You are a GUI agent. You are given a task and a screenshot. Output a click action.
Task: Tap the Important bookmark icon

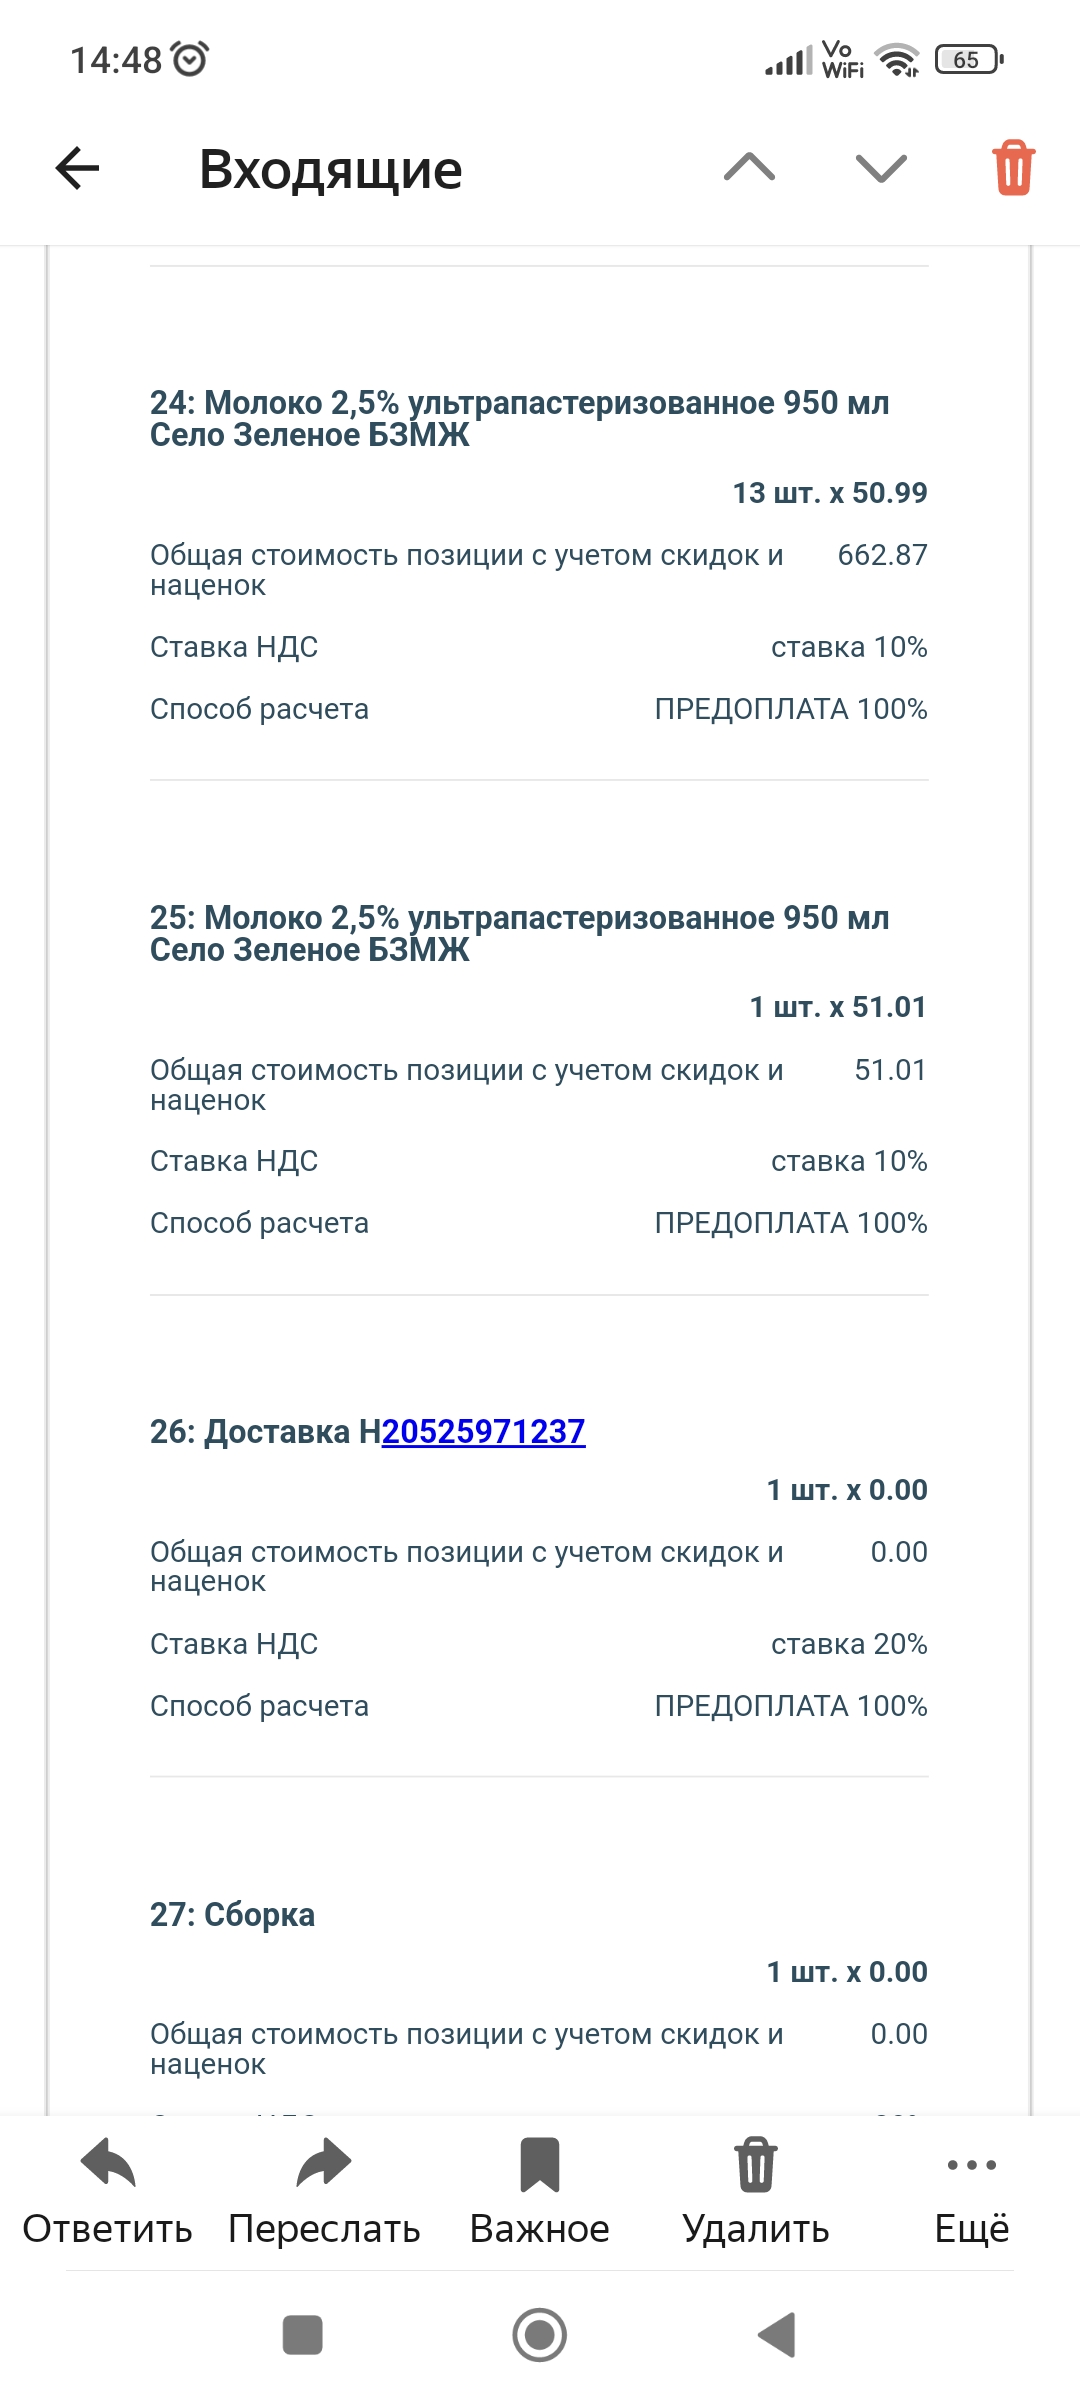pyautogui.click(x=540, y=2164)
